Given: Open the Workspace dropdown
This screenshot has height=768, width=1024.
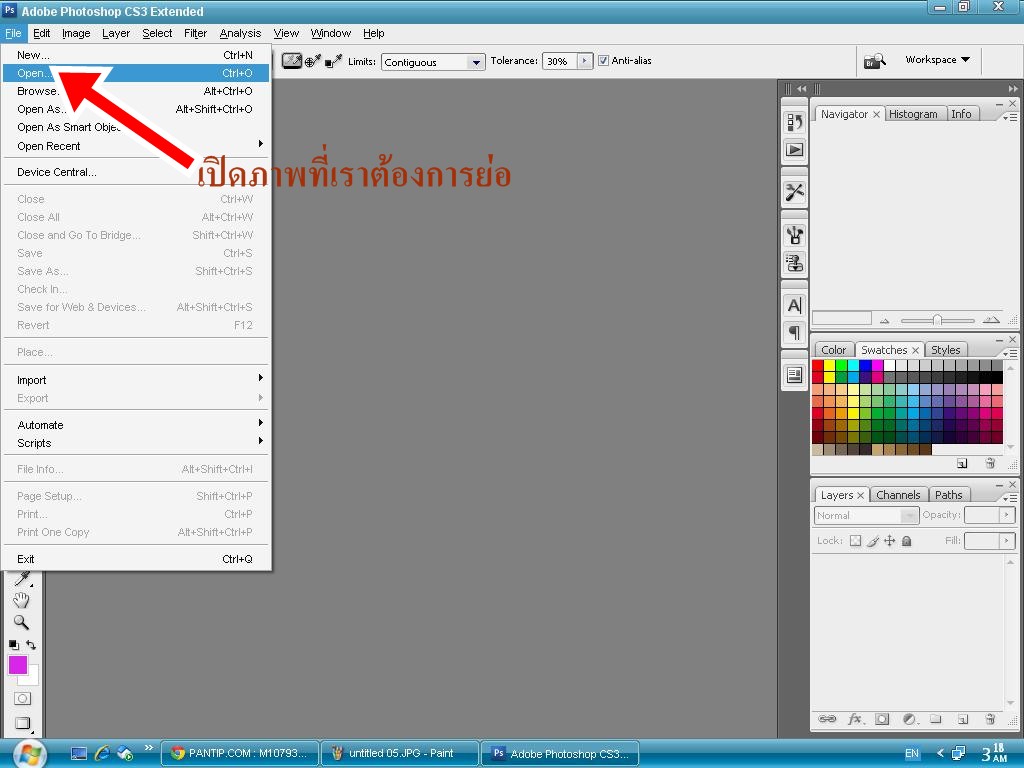Looking at the screenshot, I should (x=937, y=59).
